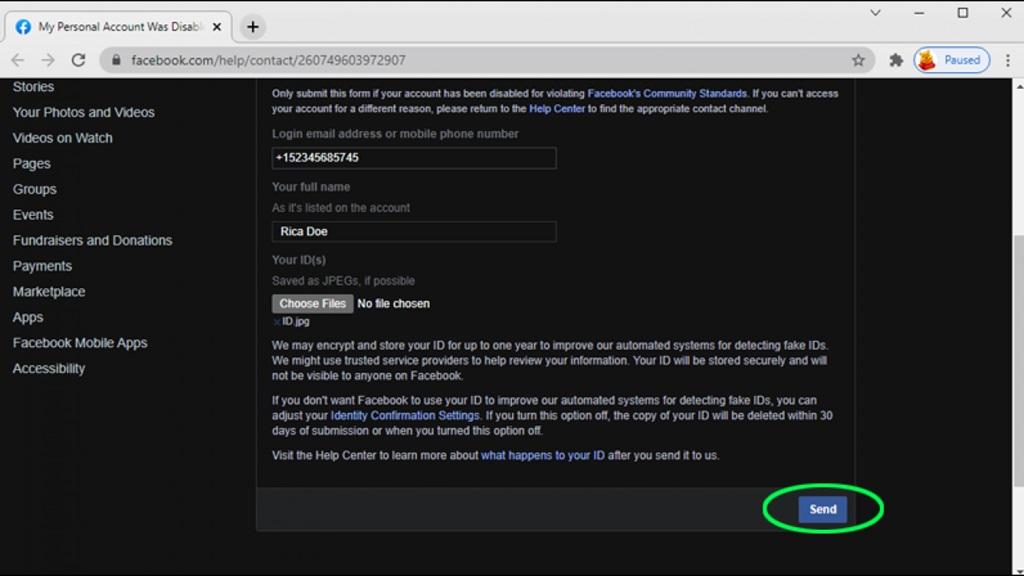Reload the page with refresh icon
The image size is (1024, 576).
78,60
